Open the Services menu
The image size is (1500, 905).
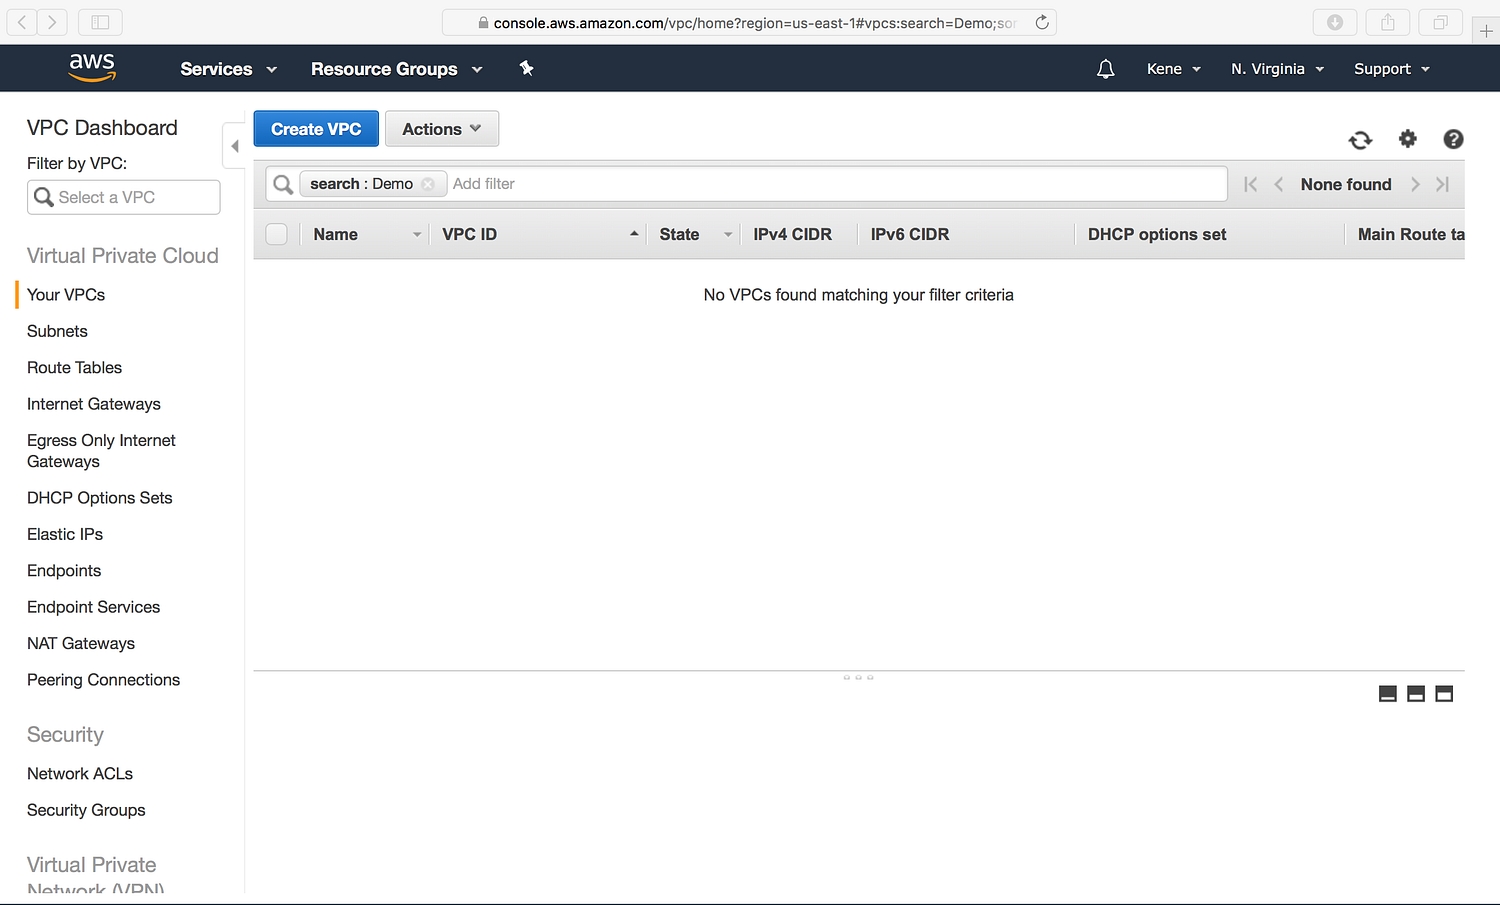[x=228, y=69]
